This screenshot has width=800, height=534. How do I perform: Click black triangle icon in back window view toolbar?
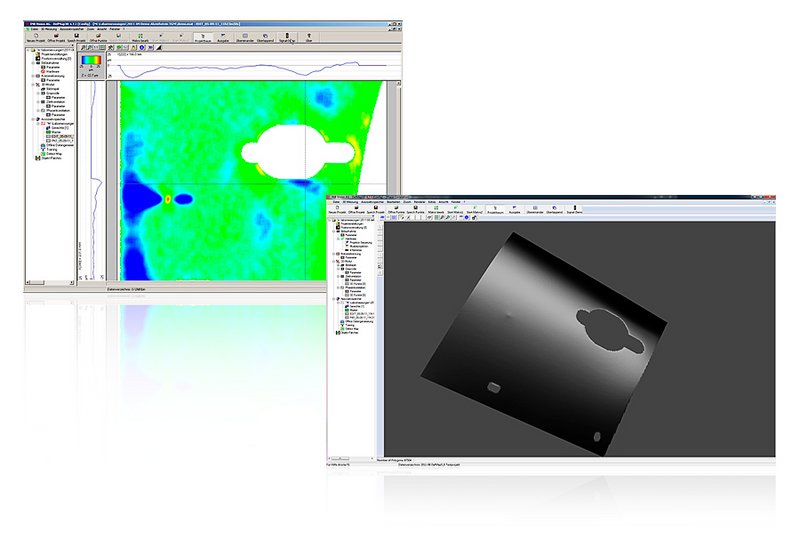pos(159,47)
